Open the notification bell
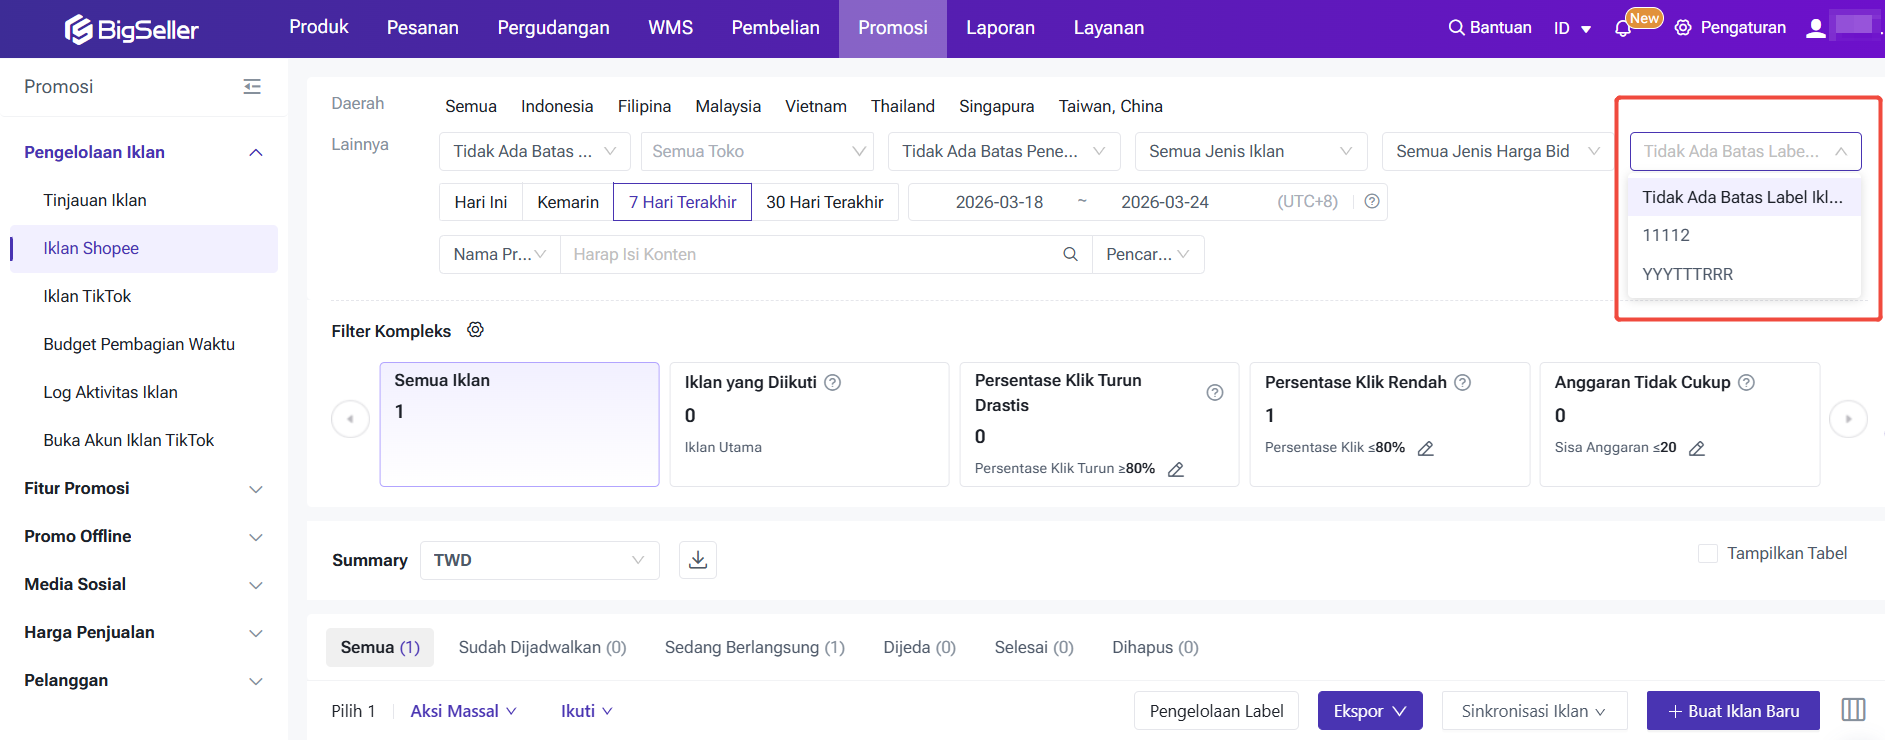Viewport: 1885px width, 740px height. (x=1622, y=28)
